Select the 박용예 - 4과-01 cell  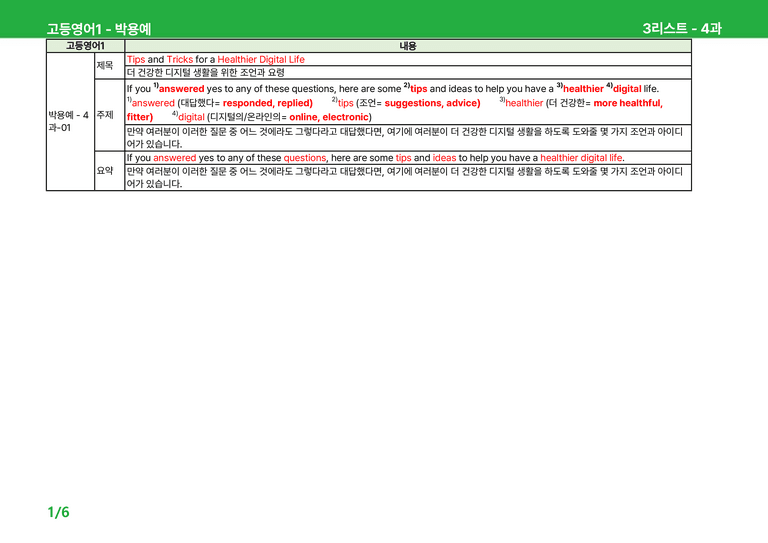point(69,121)
